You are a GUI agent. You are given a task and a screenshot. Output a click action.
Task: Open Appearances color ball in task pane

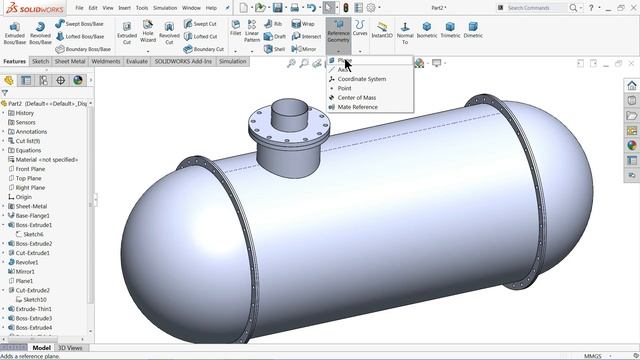pos(632,146)
